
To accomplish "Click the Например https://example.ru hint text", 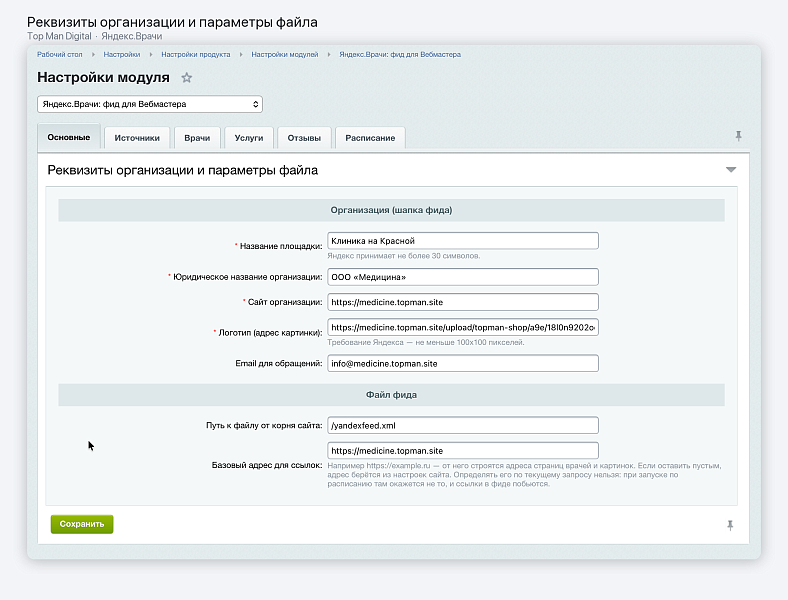I will coord(524,475).
